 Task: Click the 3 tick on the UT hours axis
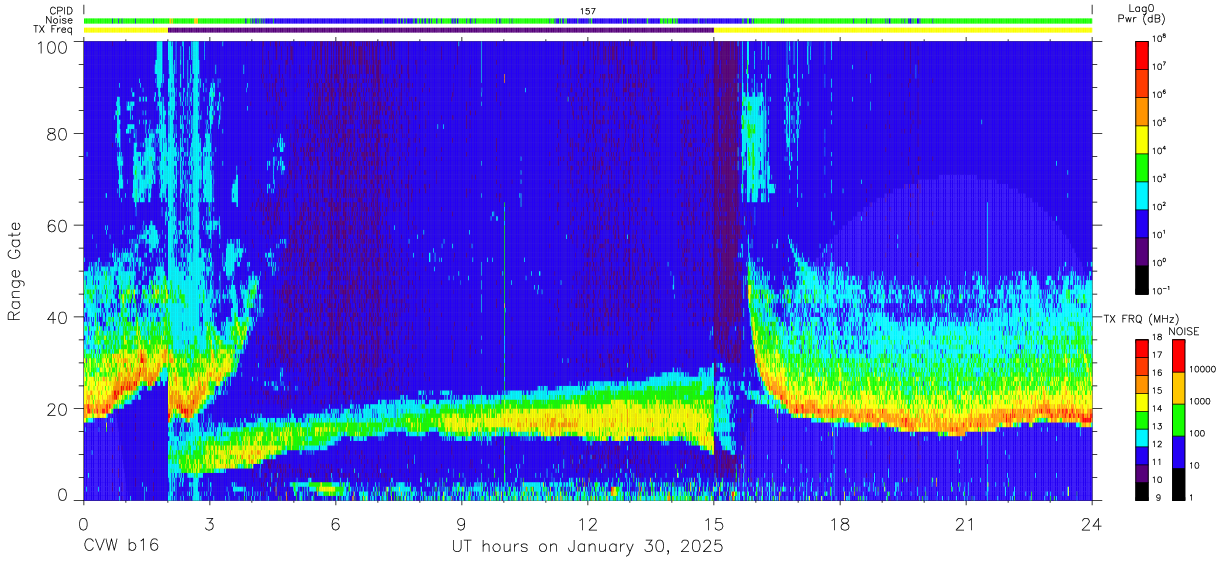click(x=209, y=523)
